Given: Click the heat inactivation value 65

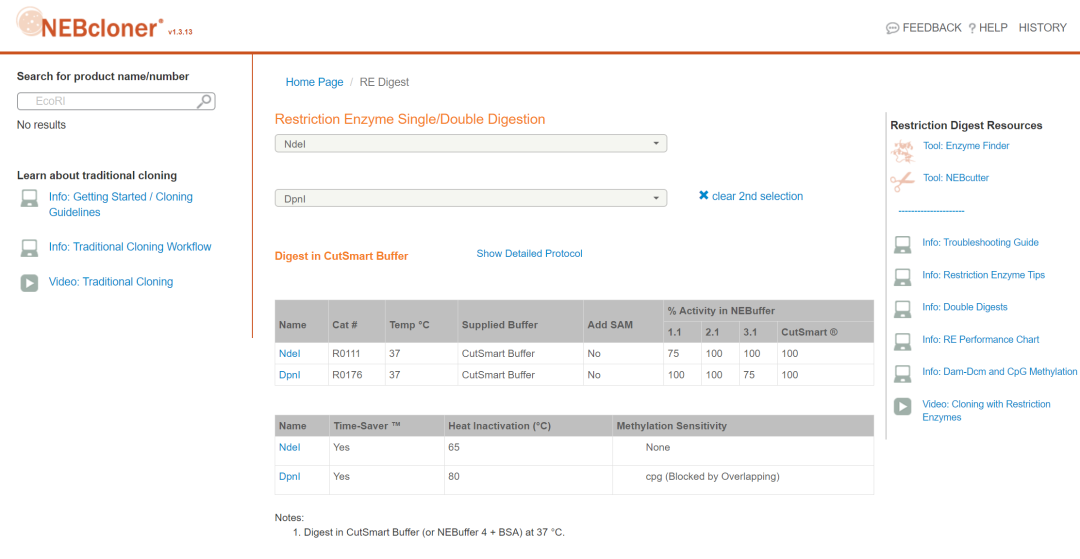Looking at the screenshot, I should click(454, 447).
